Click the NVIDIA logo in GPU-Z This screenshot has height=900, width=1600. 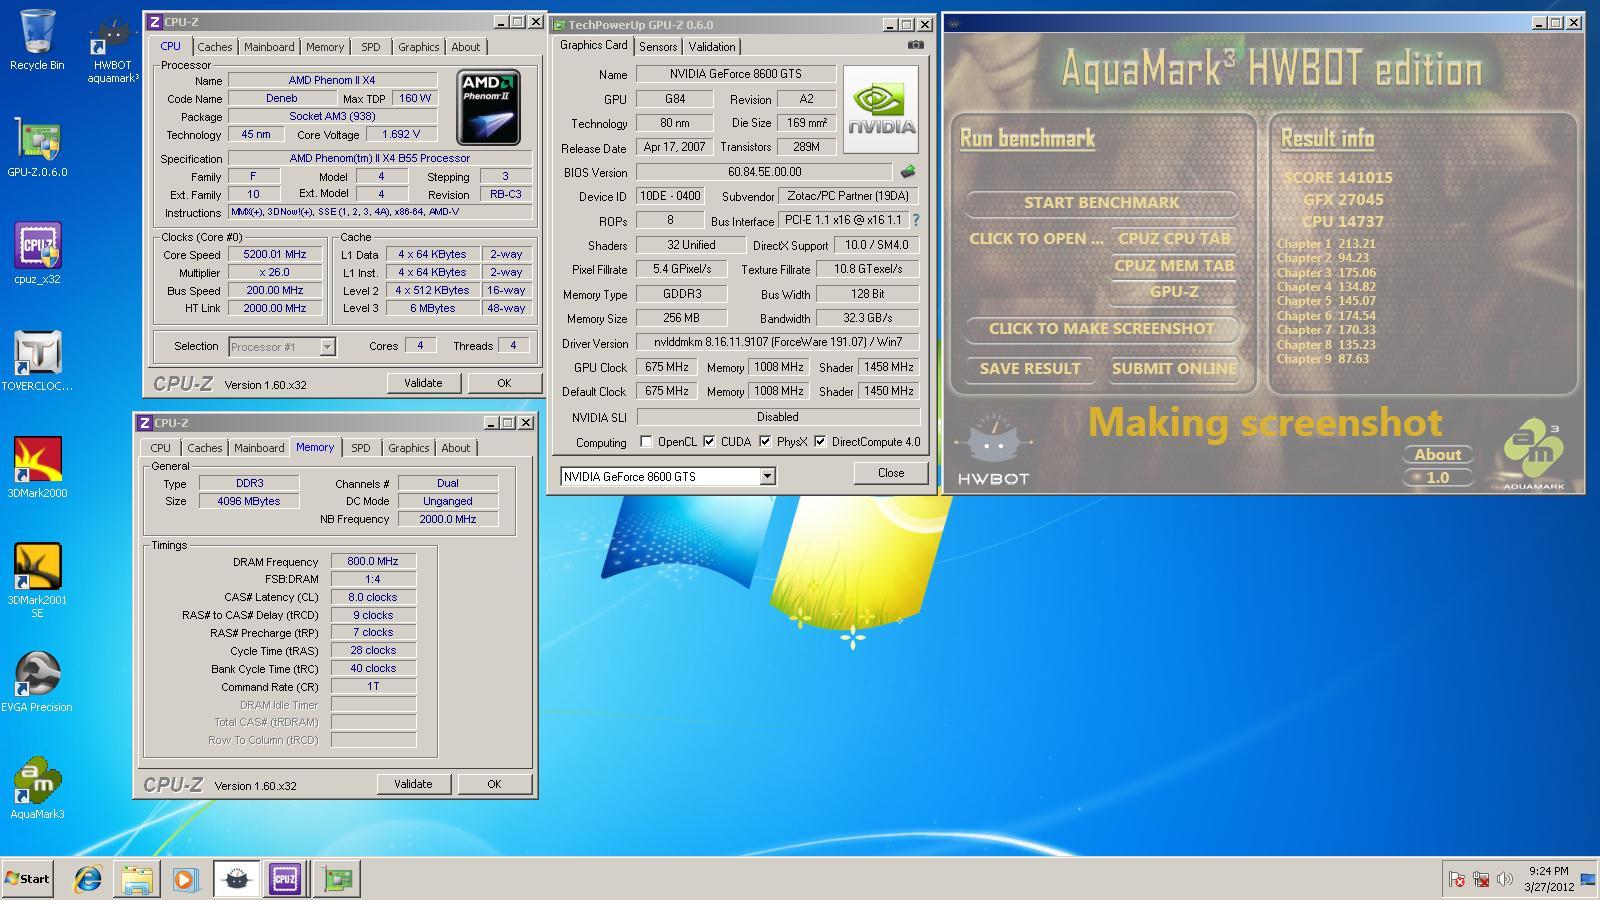point(881,109)
